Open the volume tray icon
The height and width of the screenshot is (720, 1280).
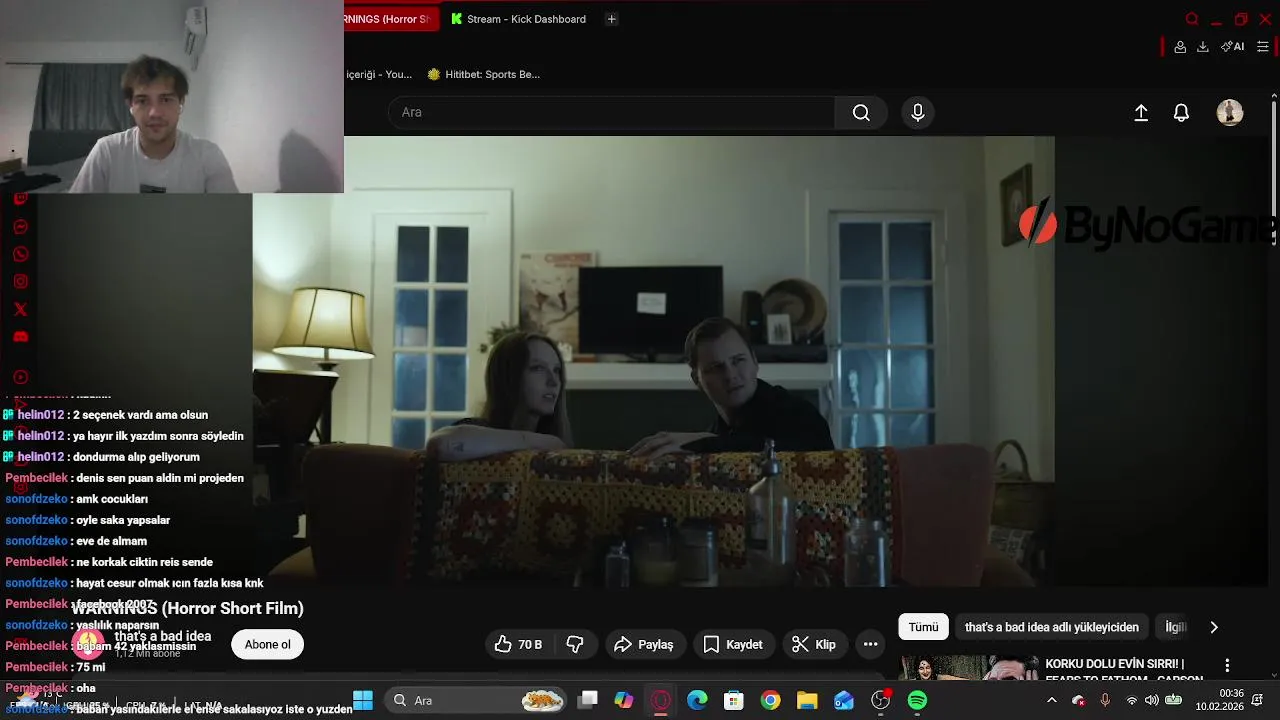point(1151,700)
